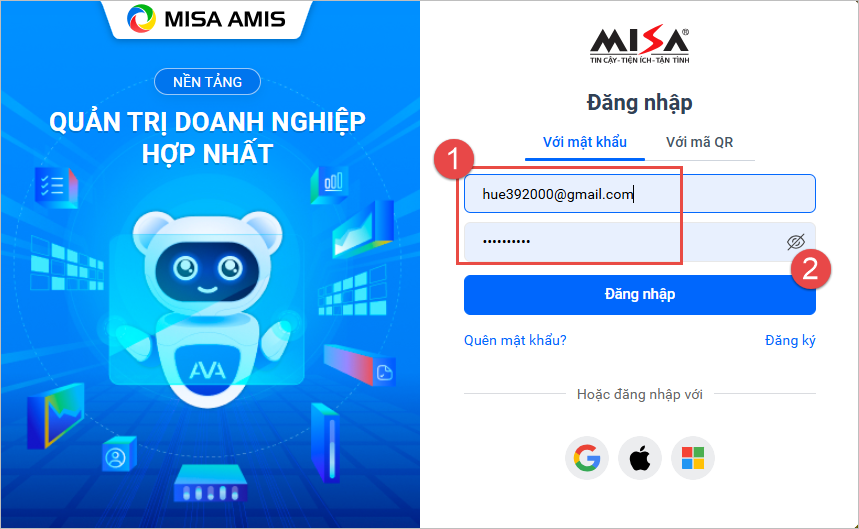Viewport: 859px width, 529px height.
Task: Click the AVA robot mascot
Action: point(208,308)
